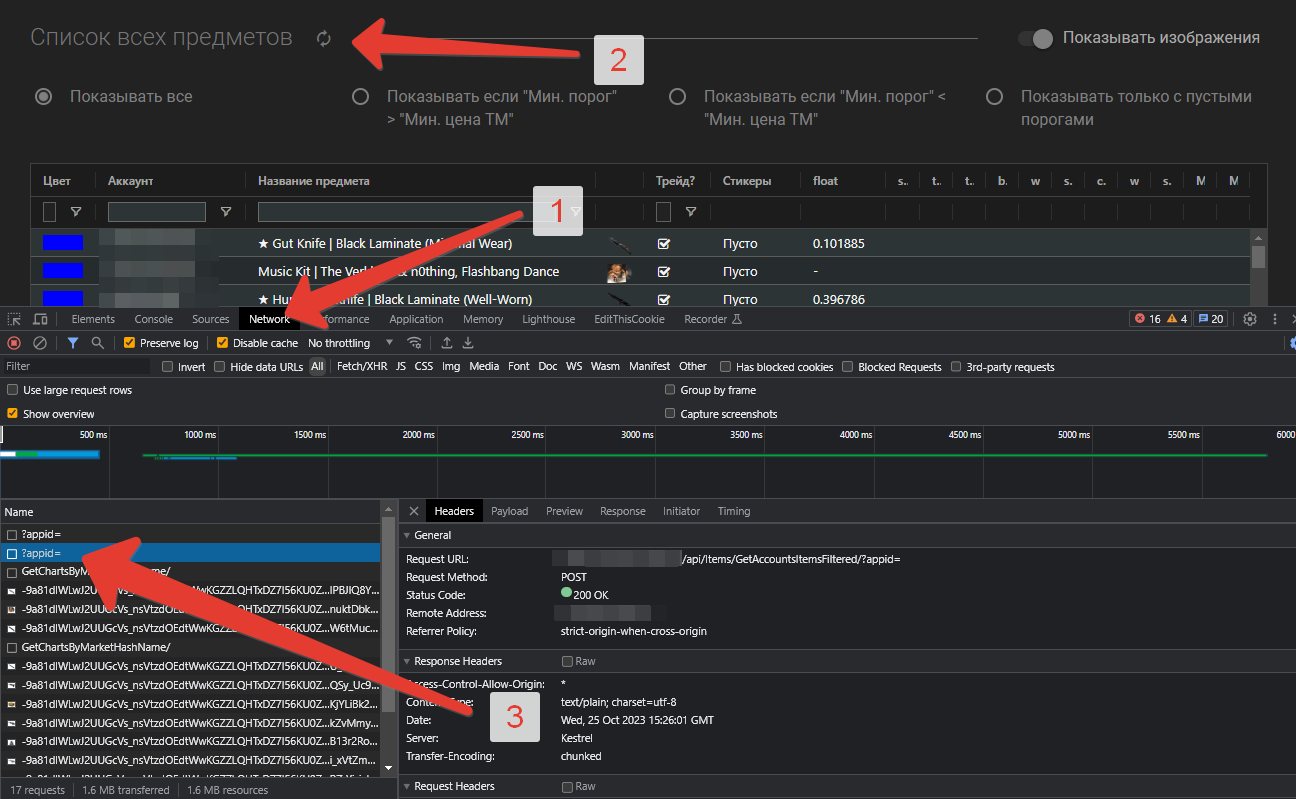Toggle the Показывать изображения switch
The height and width of the screenshot is (799, 1296).
click(1036, 38)
